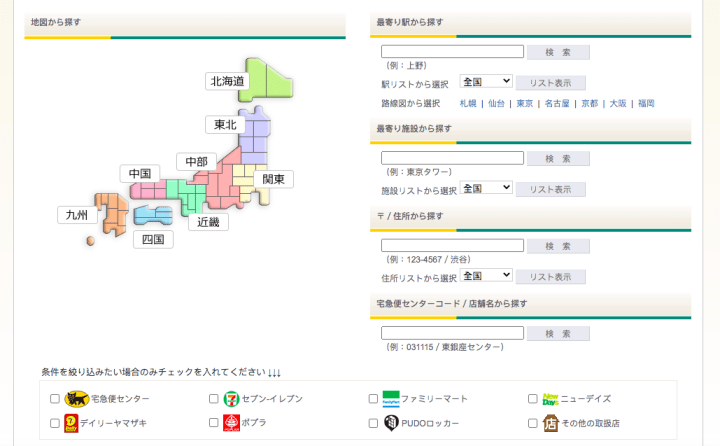Check the セブン-イレブン checkbox
The height and width of the screenshot is (446, 720).
coord(214,399)
